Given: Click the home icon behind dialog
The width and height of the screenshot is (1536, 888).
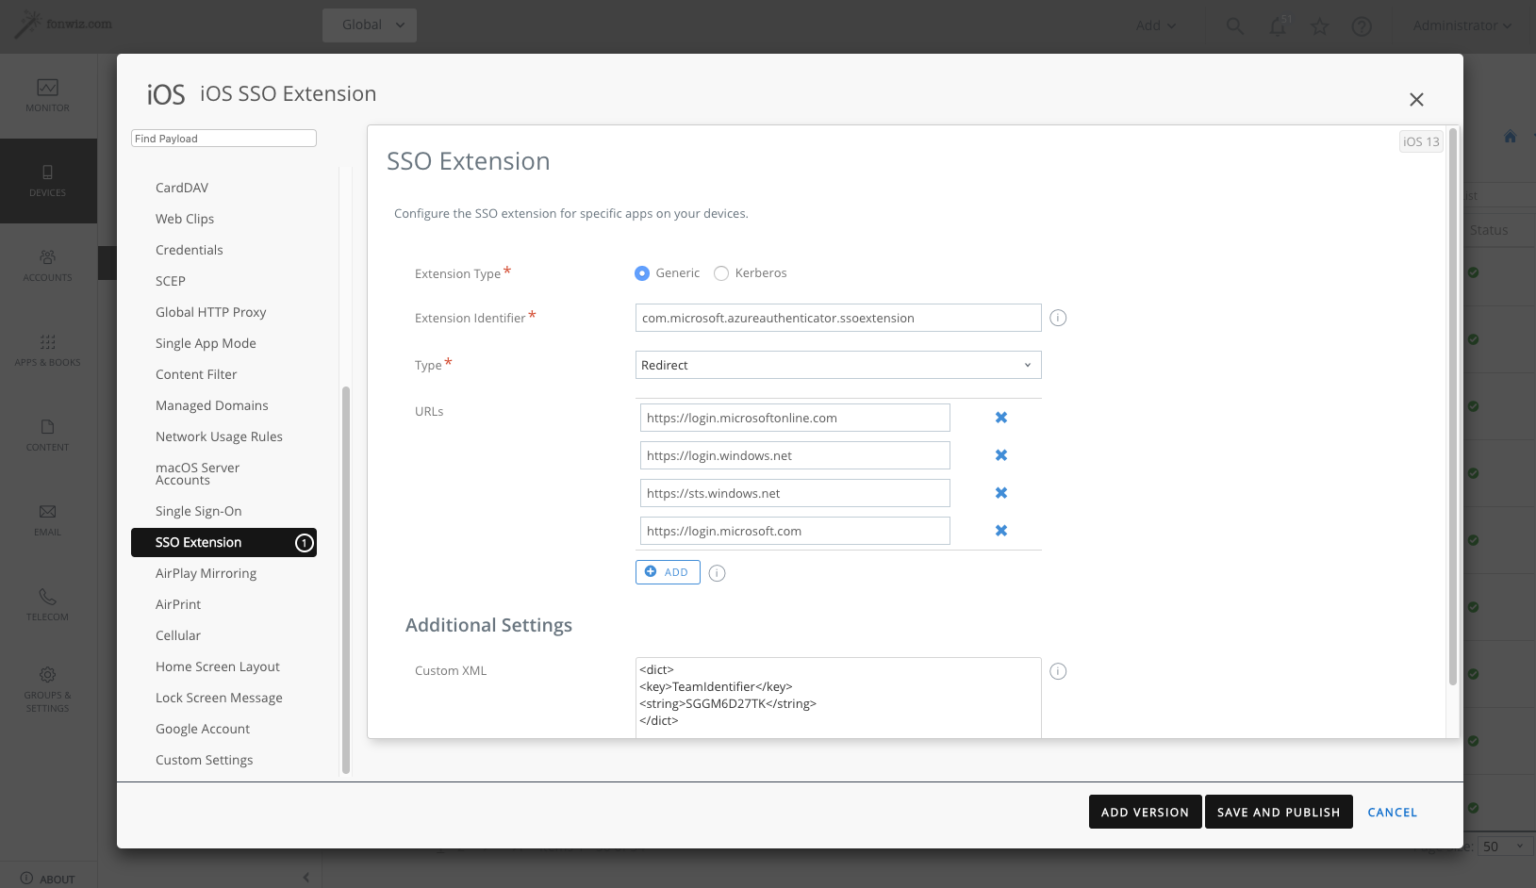Looking at the screenshot, I should tap(1510, 137).
